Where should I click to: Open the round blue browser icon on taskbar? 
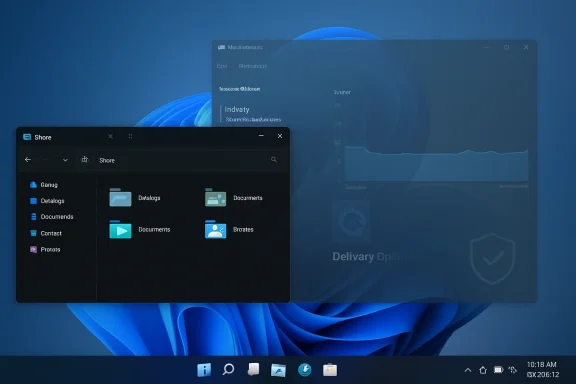(x=305, y=369)
